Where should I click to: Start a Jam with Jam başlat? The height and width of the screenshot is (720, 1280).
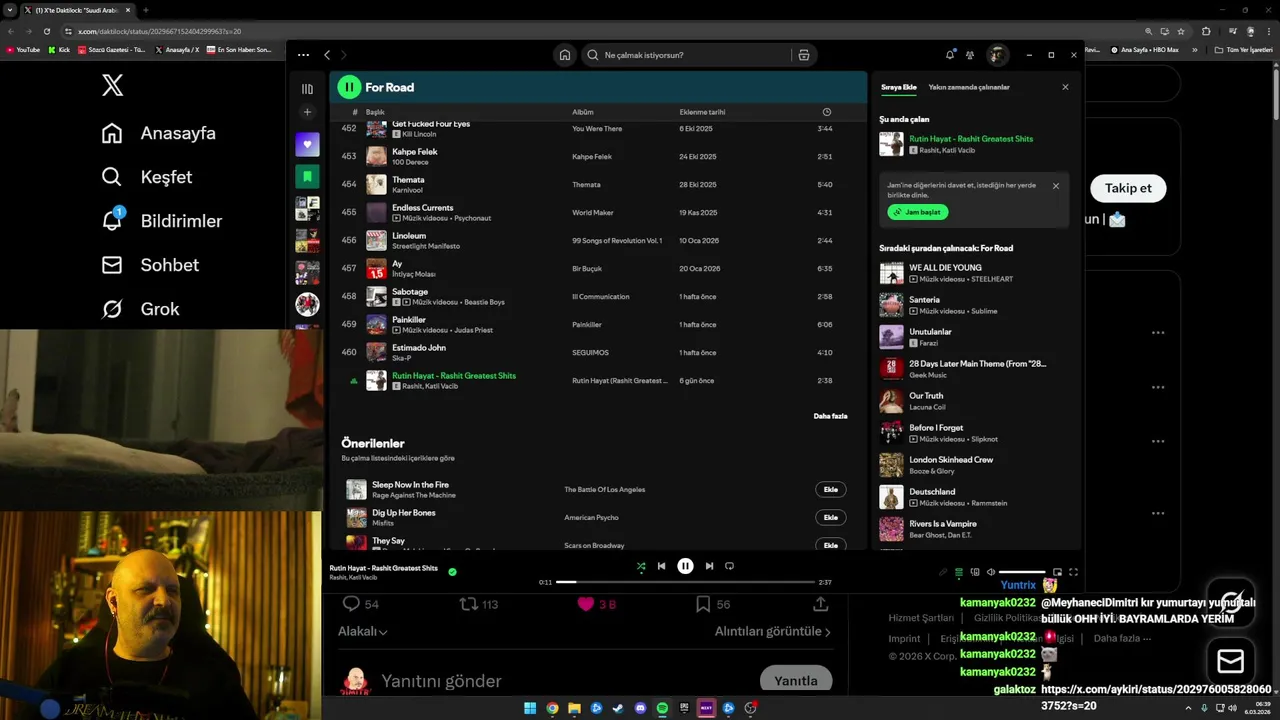917,212
